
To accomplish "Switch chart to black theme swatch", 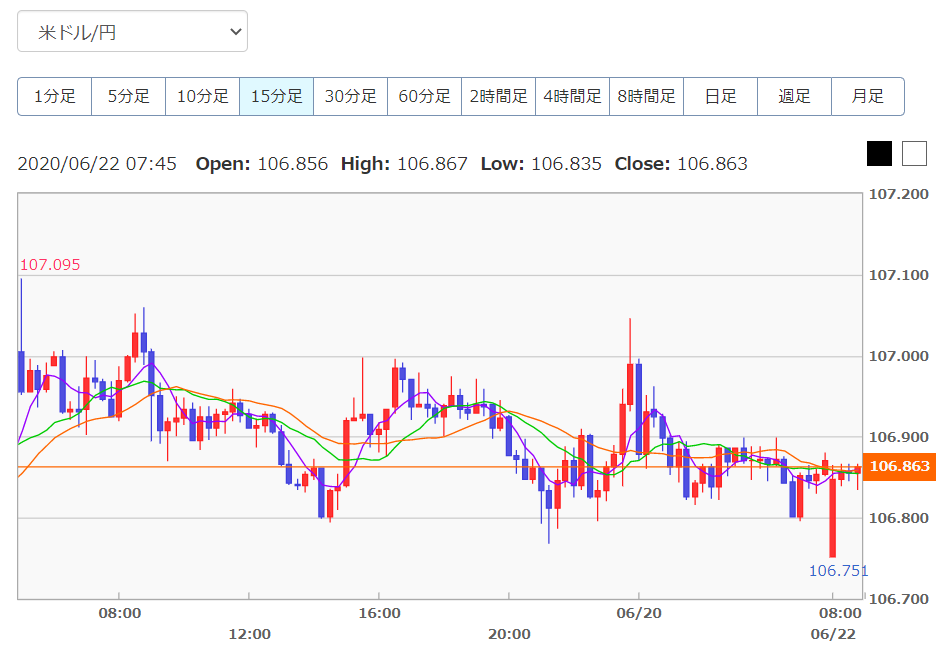I will coord(879,153).
